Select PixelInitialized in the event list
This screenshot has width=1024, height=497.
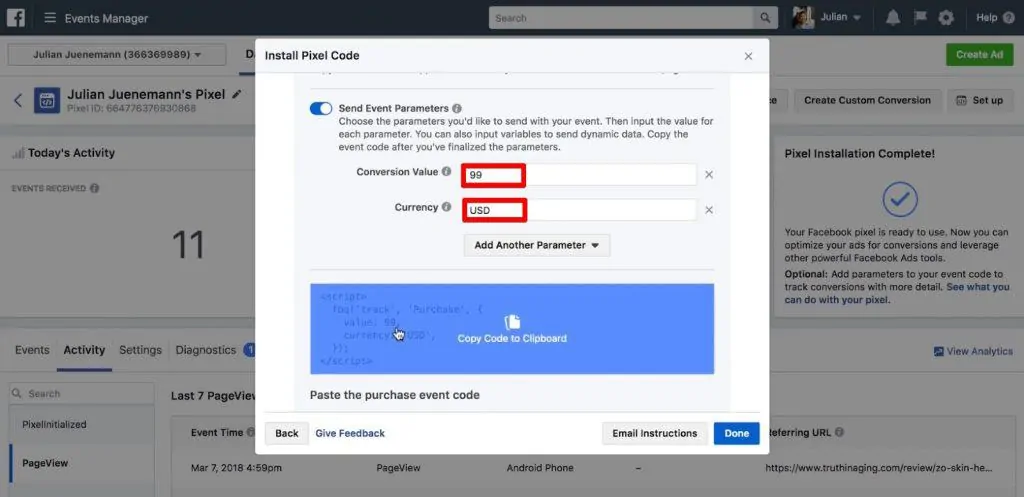(82, 425)
